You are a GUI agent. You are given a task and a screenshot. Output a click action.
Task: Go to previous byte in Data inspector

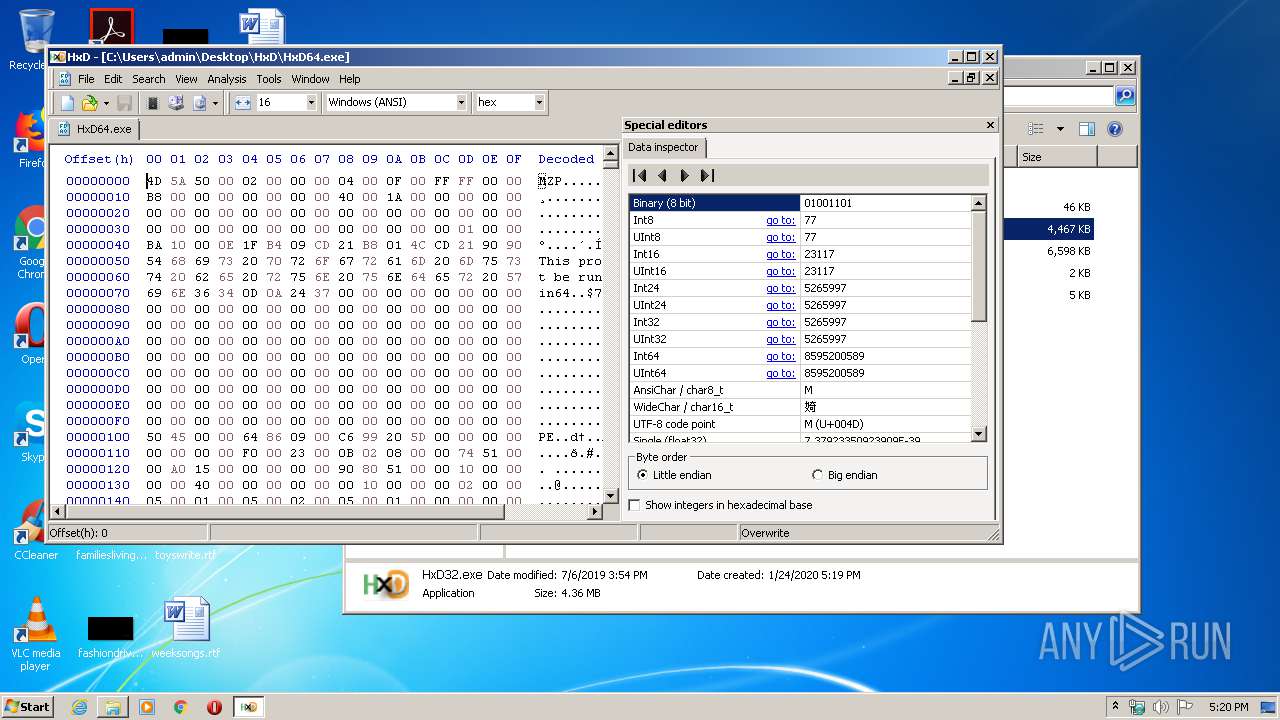point(662,175)
